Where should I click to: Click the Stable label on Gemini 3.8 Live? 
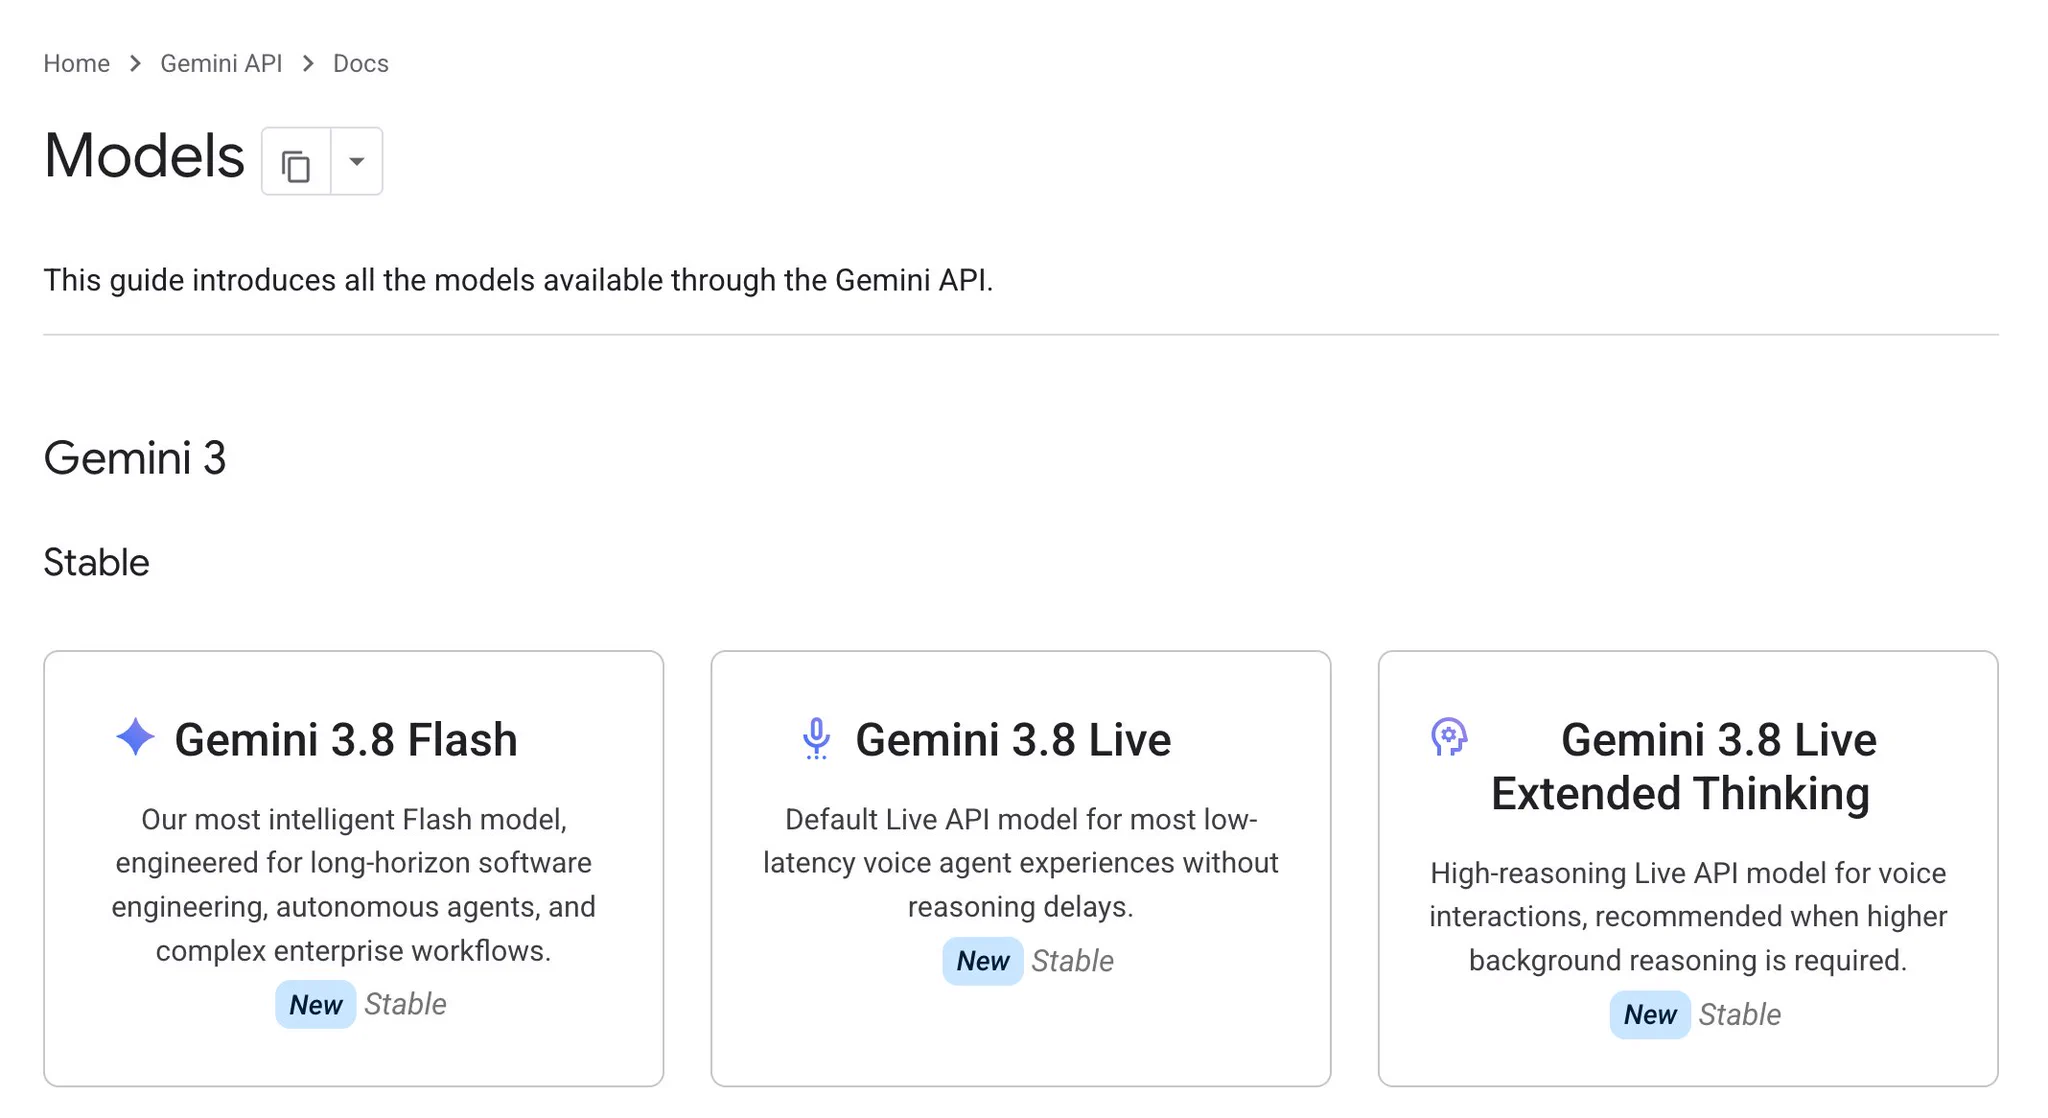1072,961
